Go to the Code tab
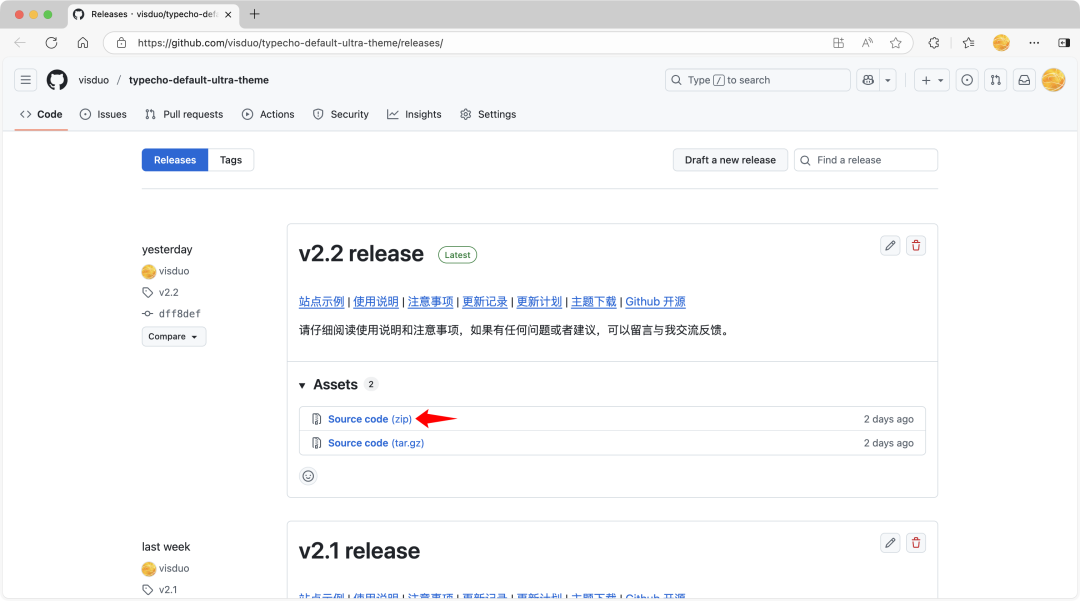The width and height of the screenshot is (1080, 601). coord(41,114)
